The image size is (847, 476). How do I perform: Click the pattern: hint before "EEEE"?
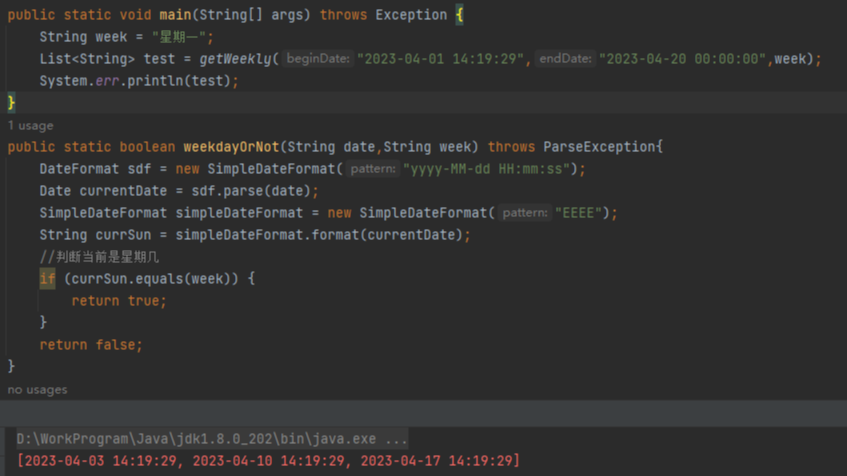point(525,212)
